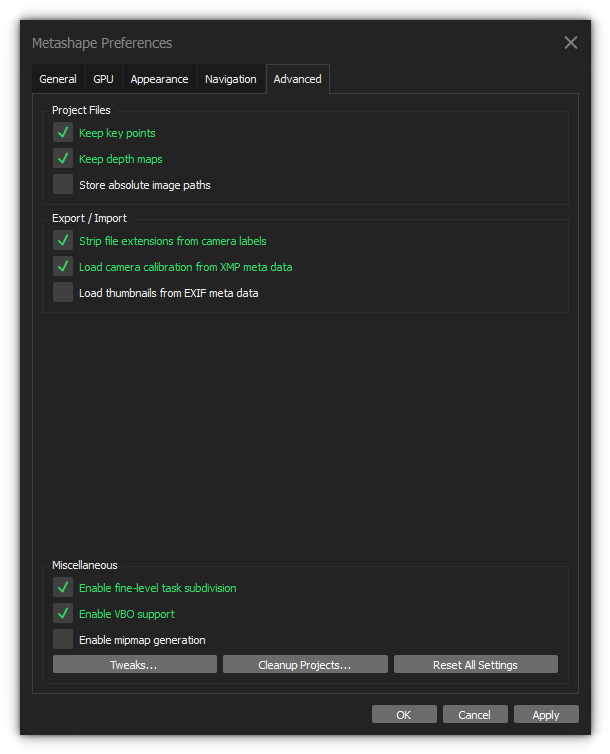
Task: Open the Tweaks dialog
Action: click(x=135, y=665)
